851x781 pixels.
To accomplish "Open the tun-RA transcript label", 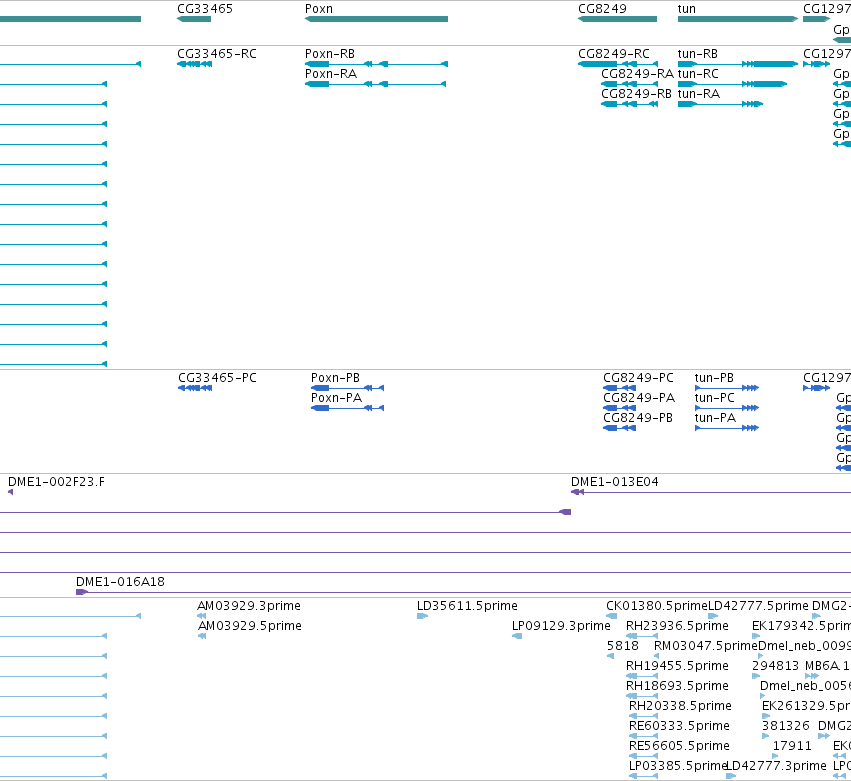I will coord(699,94).
